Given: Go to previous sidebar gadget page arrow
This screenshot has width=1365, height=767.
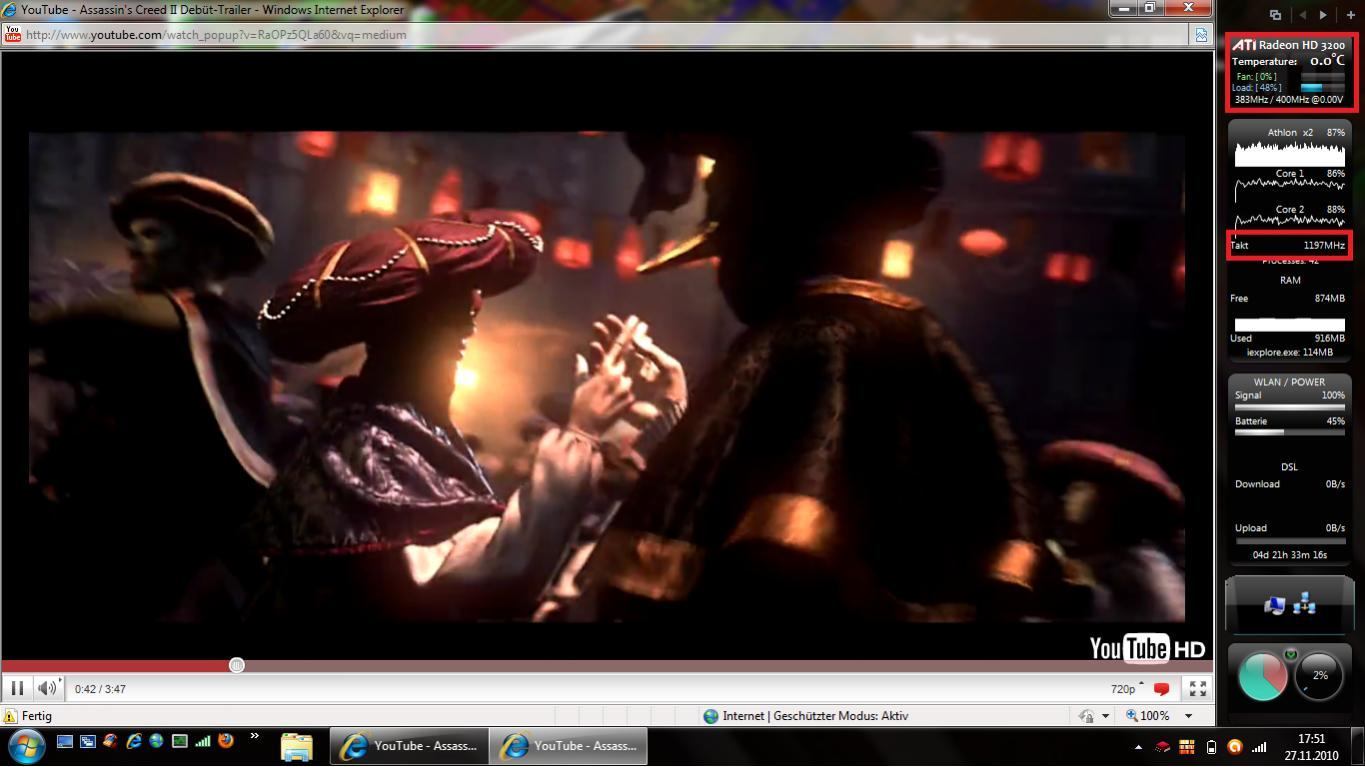Looking at the screenshot, I should pyautogui.click(x=1302, y=15).
